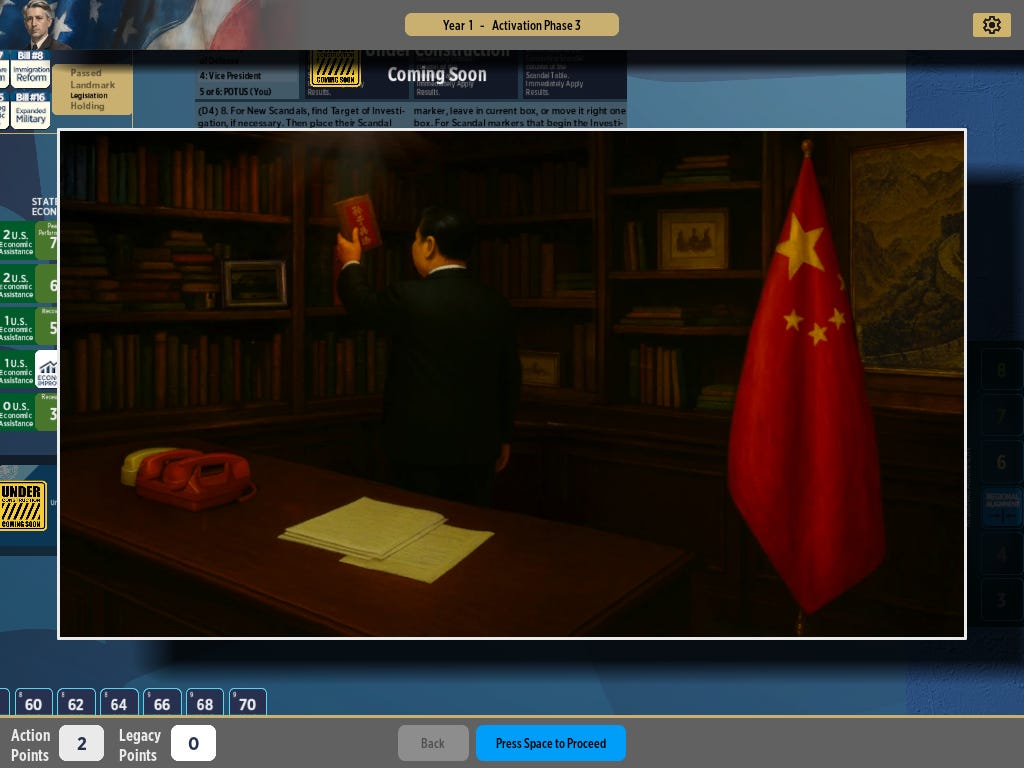The image size is (1024, 768).
Task: Select the track space numbered 62
Action: pyautogui.click(x=76, y=703)
